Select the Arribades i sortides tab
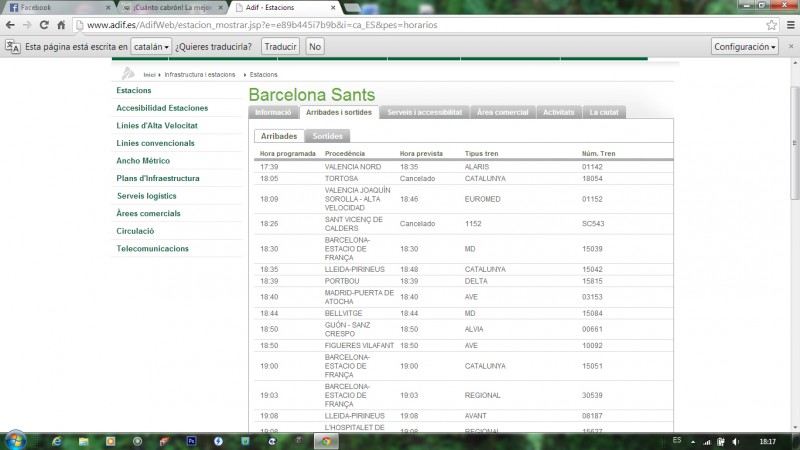Screen dimensions: 800x450 tap(339, 112)
